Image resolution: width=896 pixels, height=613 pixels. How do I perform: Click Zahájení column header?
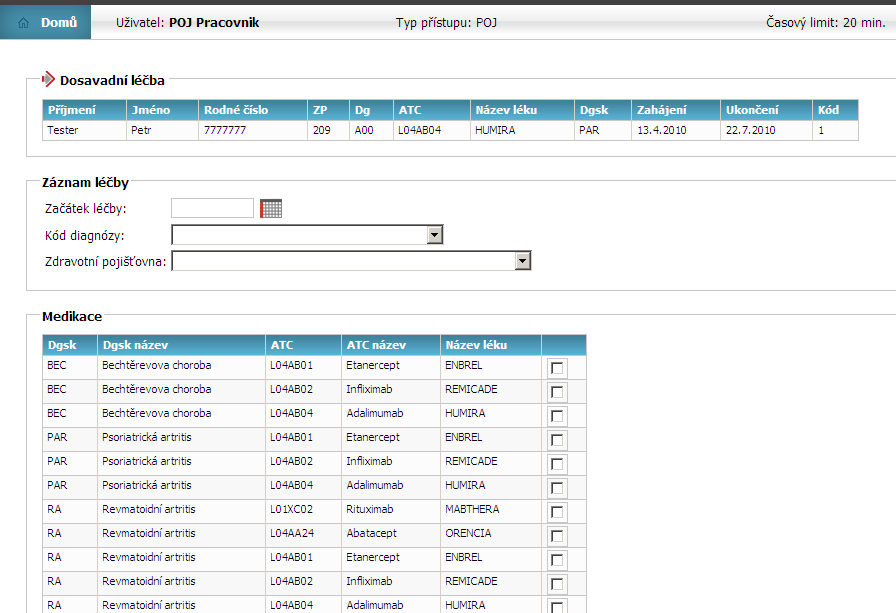click(x=676, y=110)
